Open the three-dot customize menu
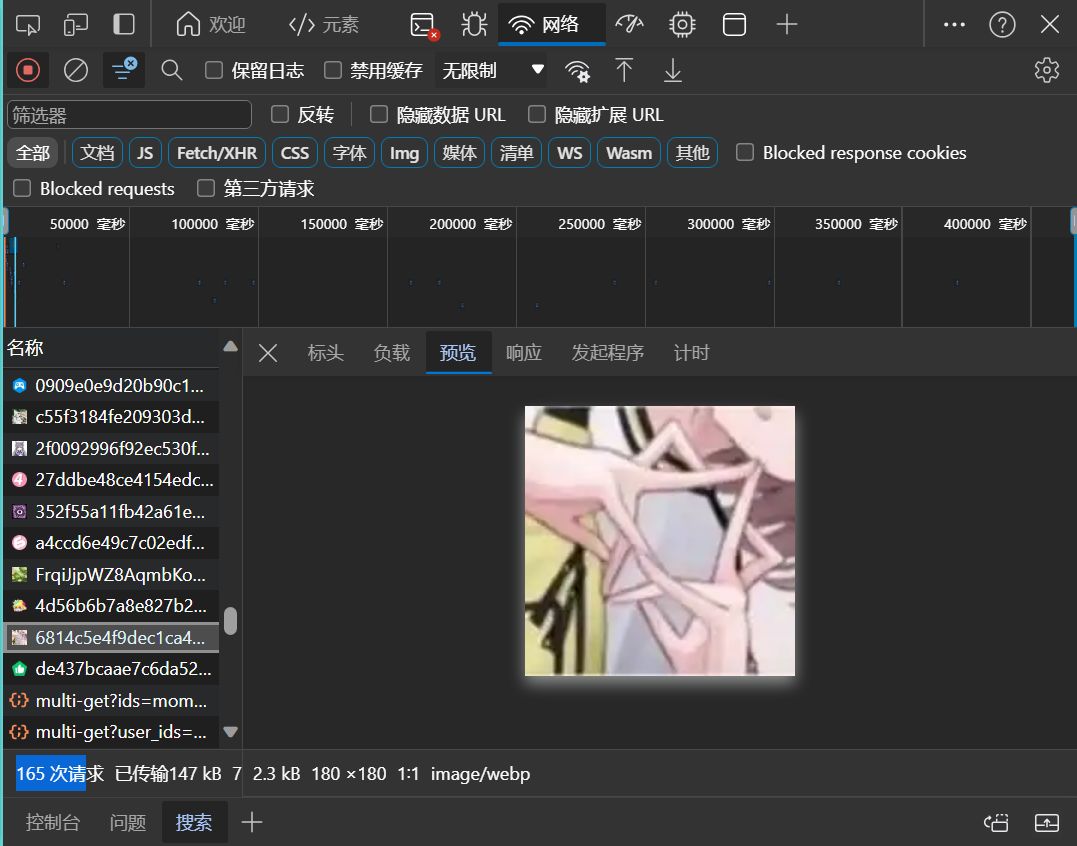Image resolution: width=1077 pixels, height=846 pixels. (x=954, y=25)
